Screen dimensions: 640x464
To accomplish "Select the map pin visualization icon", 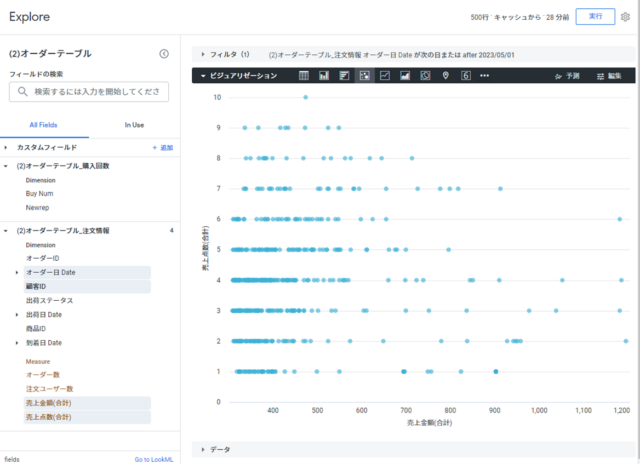I will coord(446,76).
